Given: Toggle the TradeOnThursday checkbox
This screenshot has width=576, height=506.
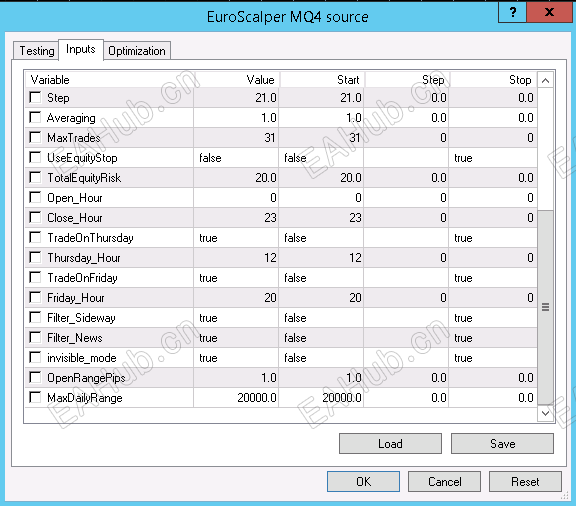Looking at the screenshot, I should click(x=35, y=238).
